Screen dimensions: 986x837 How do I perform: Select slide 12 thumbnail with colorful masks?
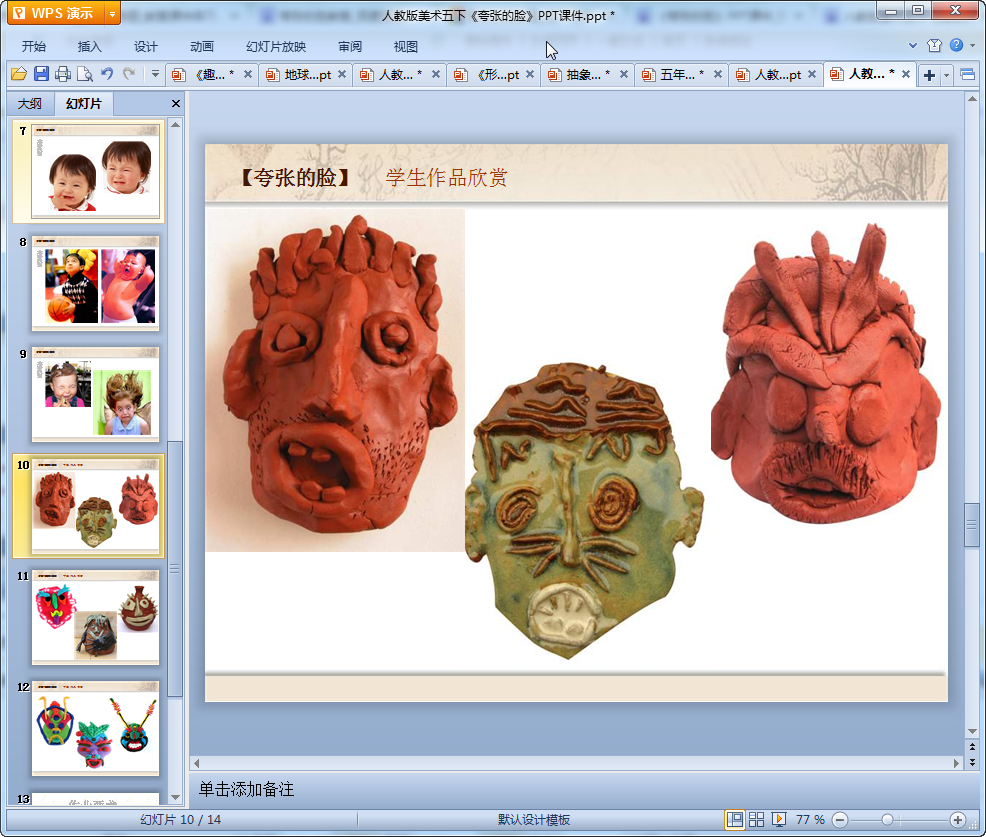(96, 729)
